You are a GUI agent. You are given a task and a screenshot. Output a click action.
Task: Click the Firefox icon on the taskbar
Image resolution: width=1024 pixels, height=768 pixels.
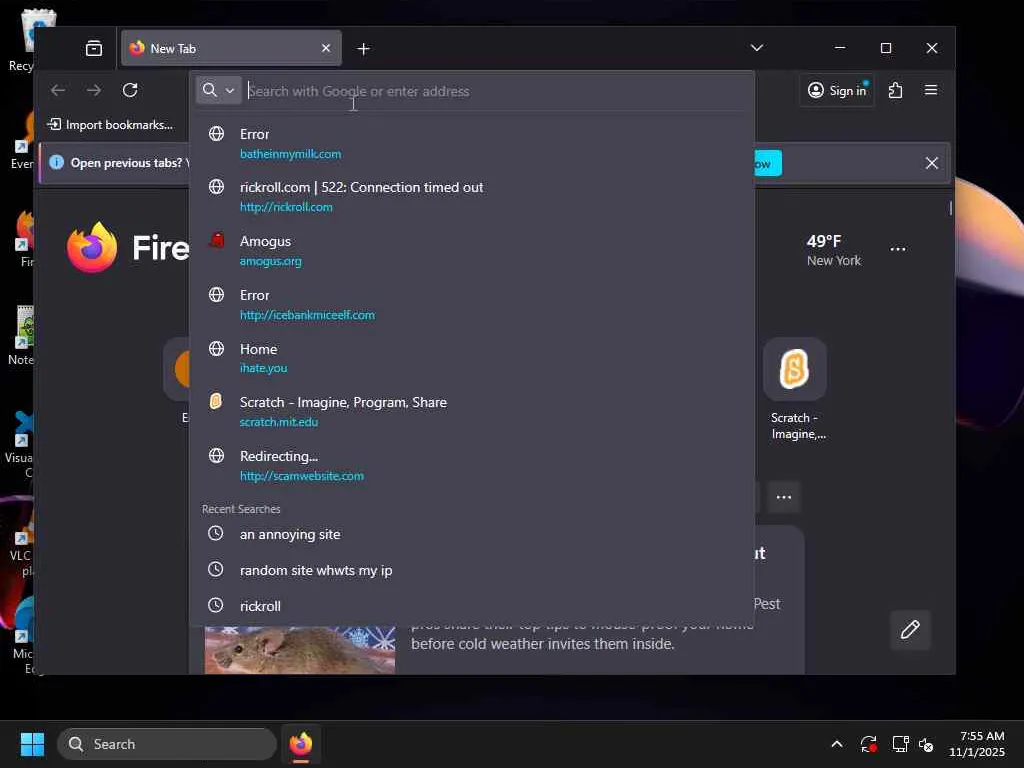[x=301, y=744]
